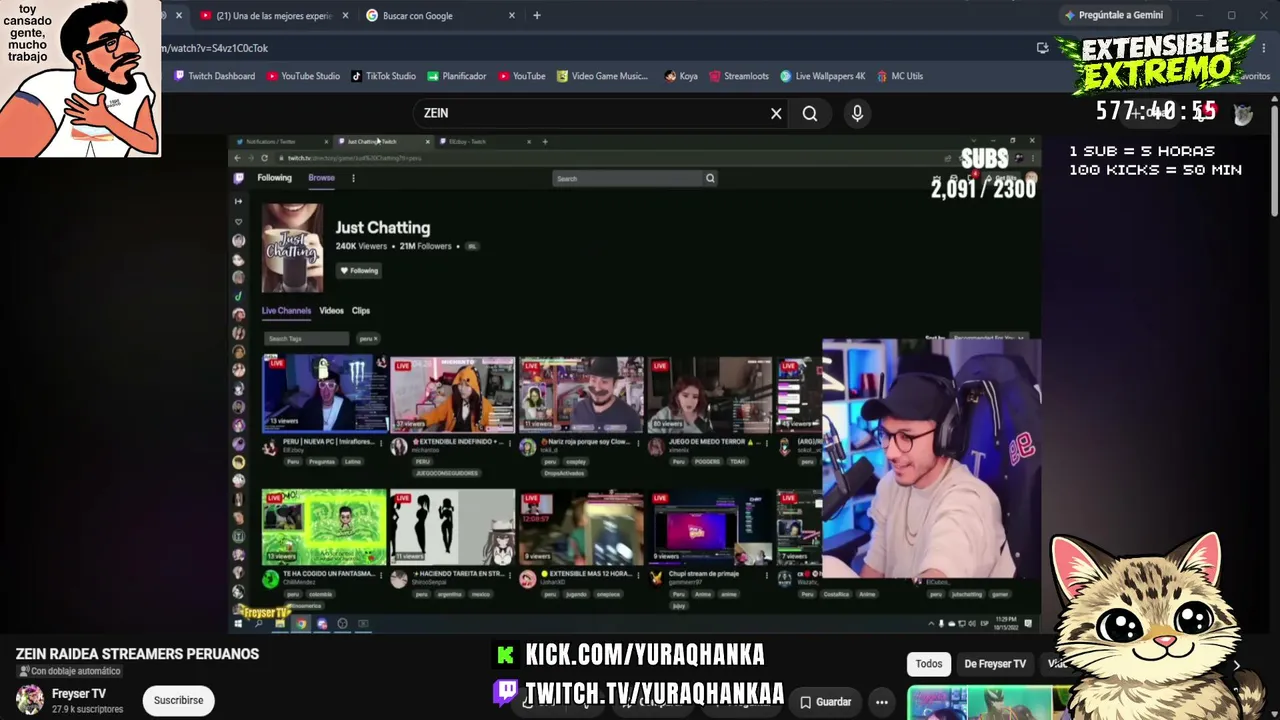Save the video with Guardar
Viewport: 1280px width, 720px height.
point(825,702)
